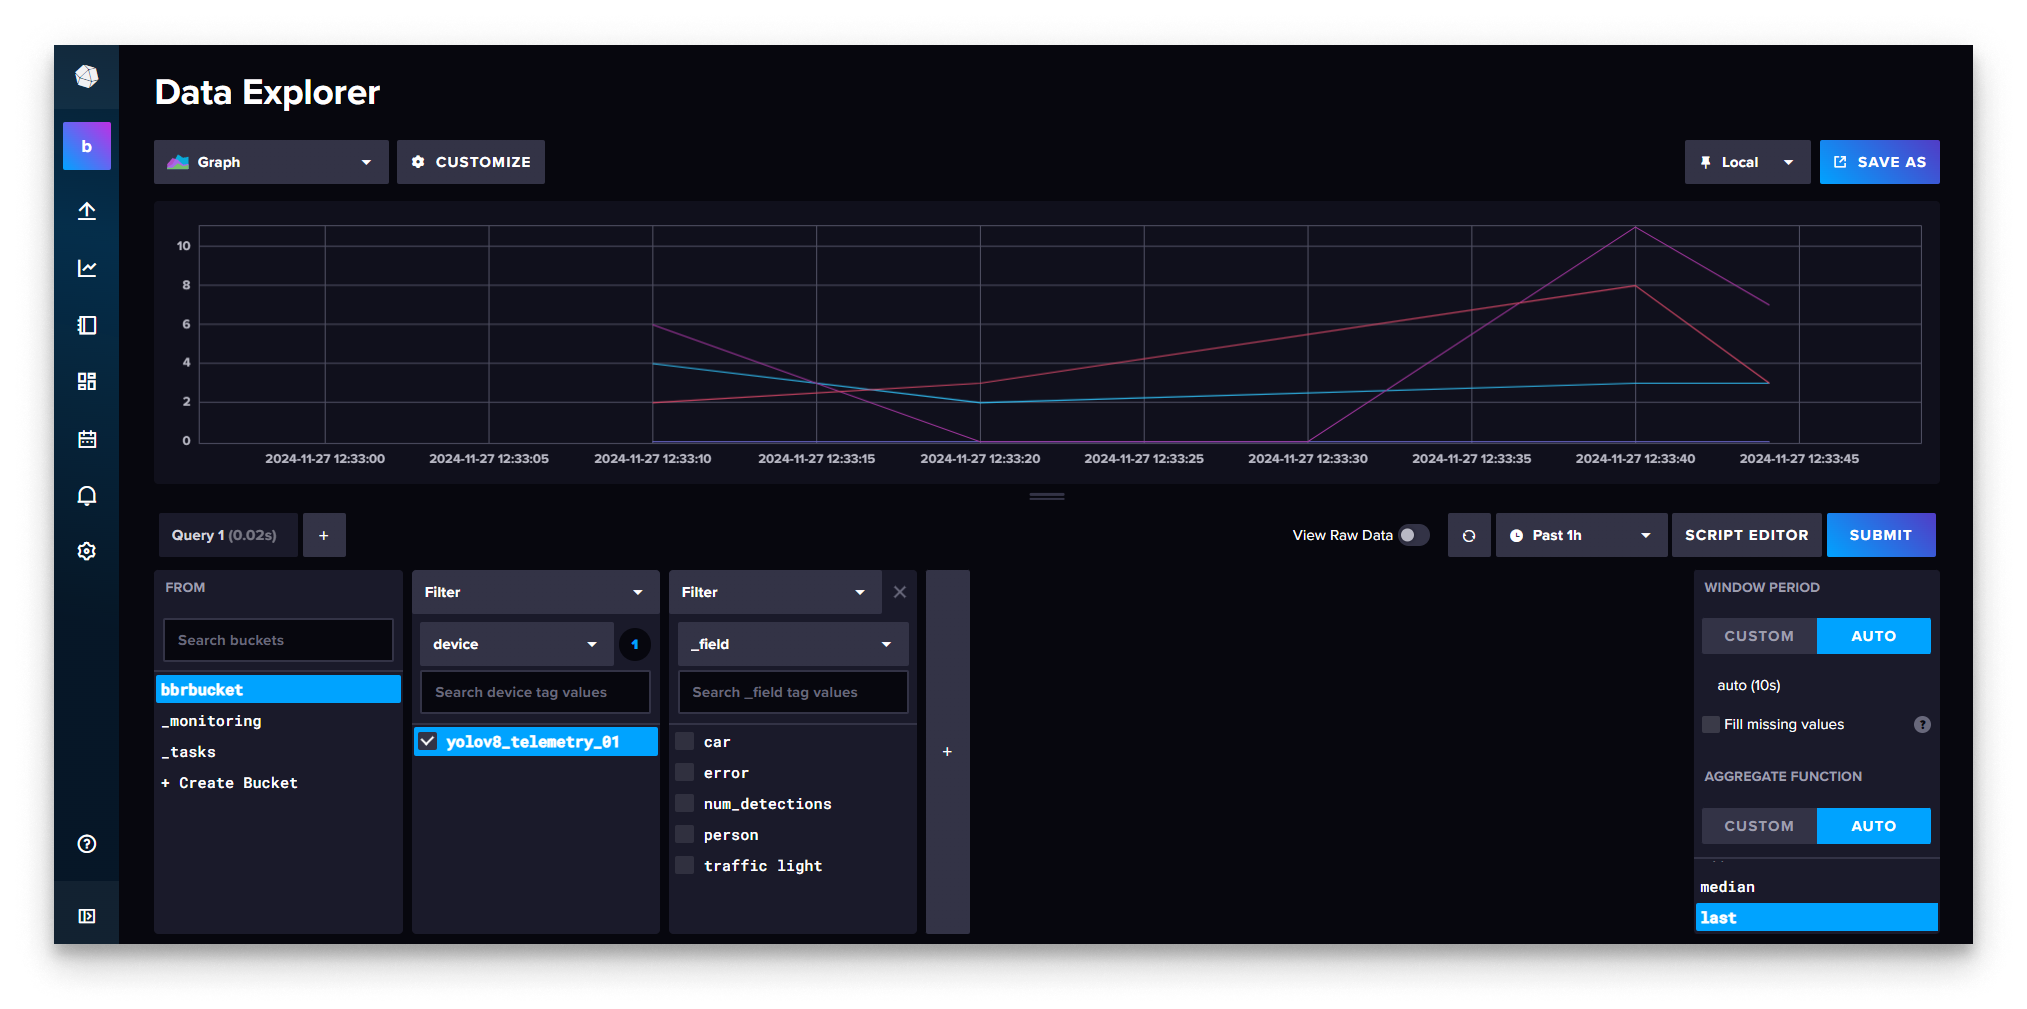Image resolution: width=2027 pixels, height=1009 pixels.
Task: Expand the Past 1h time range dropdown
Action: click(1580, 535)
